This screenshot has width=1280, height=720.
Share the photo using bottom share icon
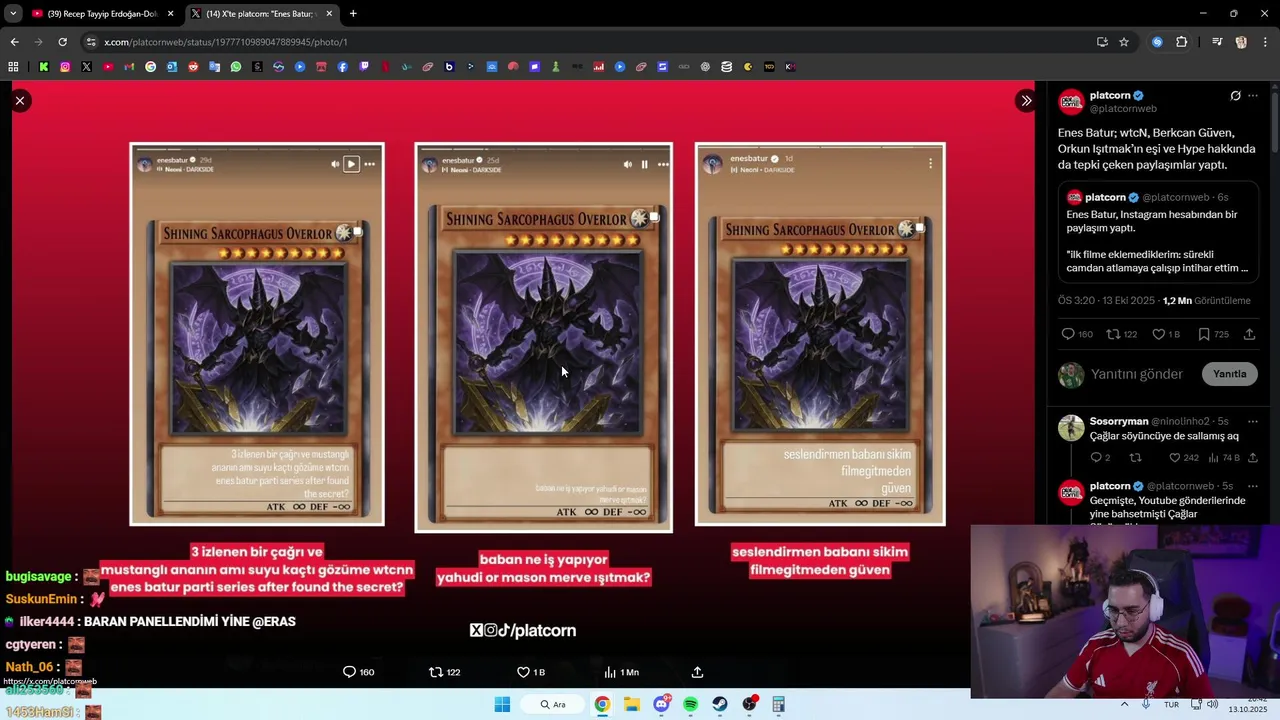tap(697, 672)
